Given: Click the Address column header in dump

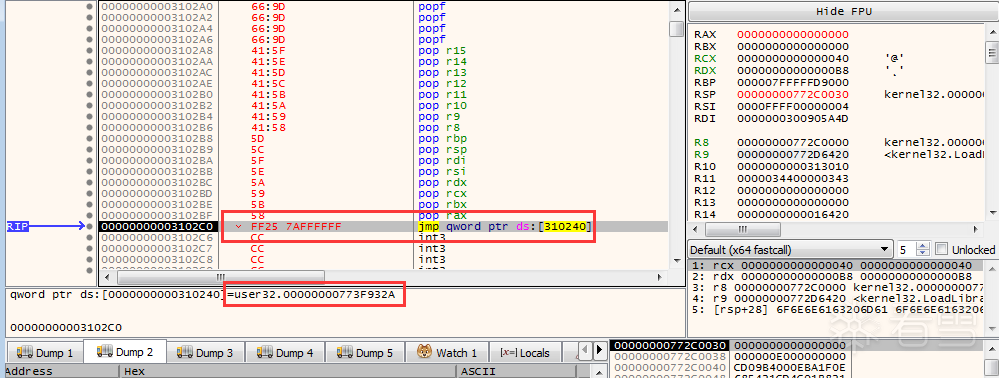Looking at the screenshot, I should click(x=61, y=372).
